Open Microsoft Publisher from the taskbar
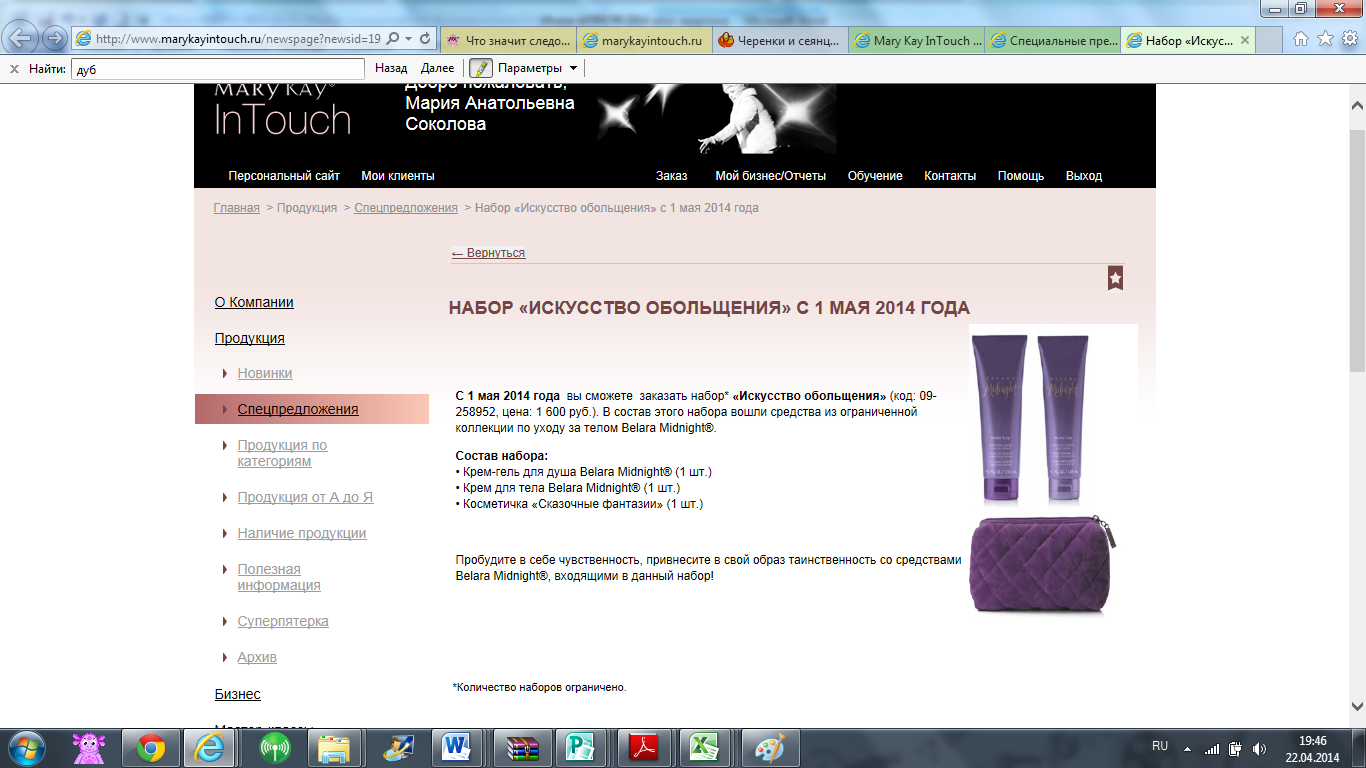1366x768 pixels. click(x=580, y=748)
